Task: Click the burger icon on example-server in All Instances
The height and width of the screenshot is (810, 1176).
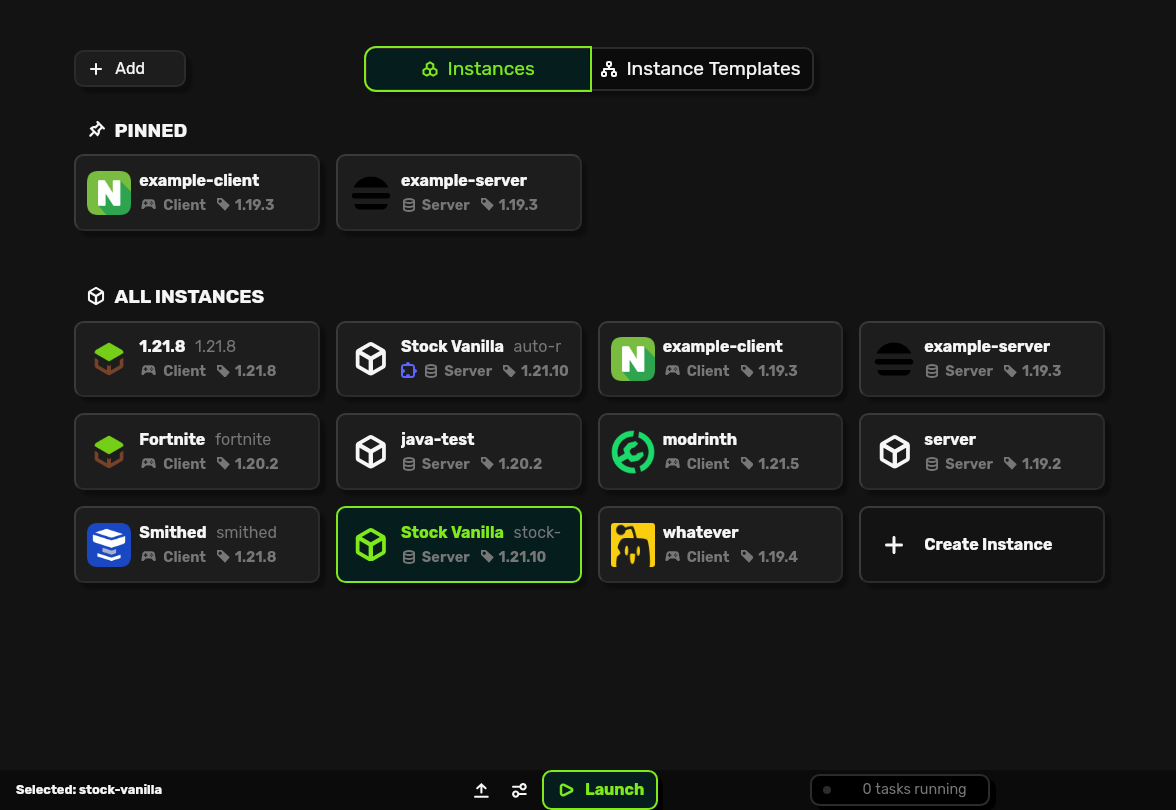Action: pos(894,358)
